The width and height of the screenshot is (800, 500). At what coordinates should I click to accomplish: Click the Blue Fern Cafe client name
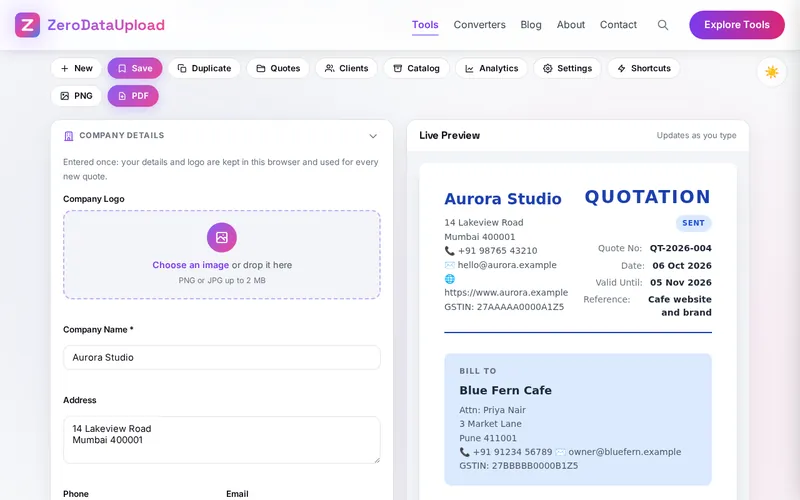point(506,390)
